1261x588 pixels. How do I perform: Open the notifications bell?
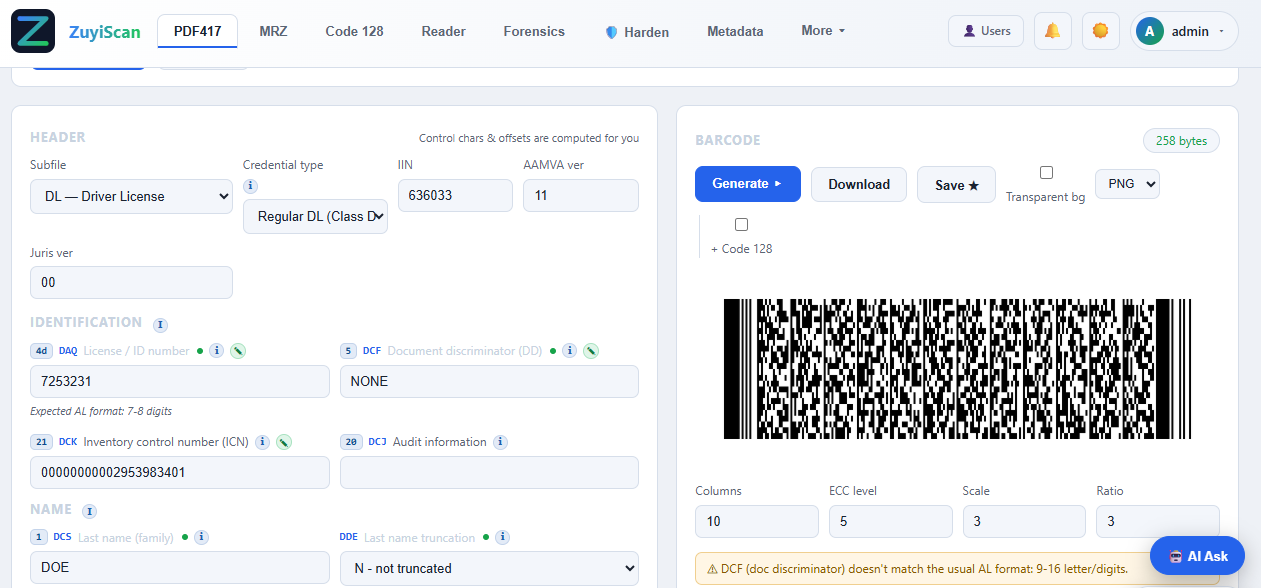pyautogui.click(x=1052, y=31)
